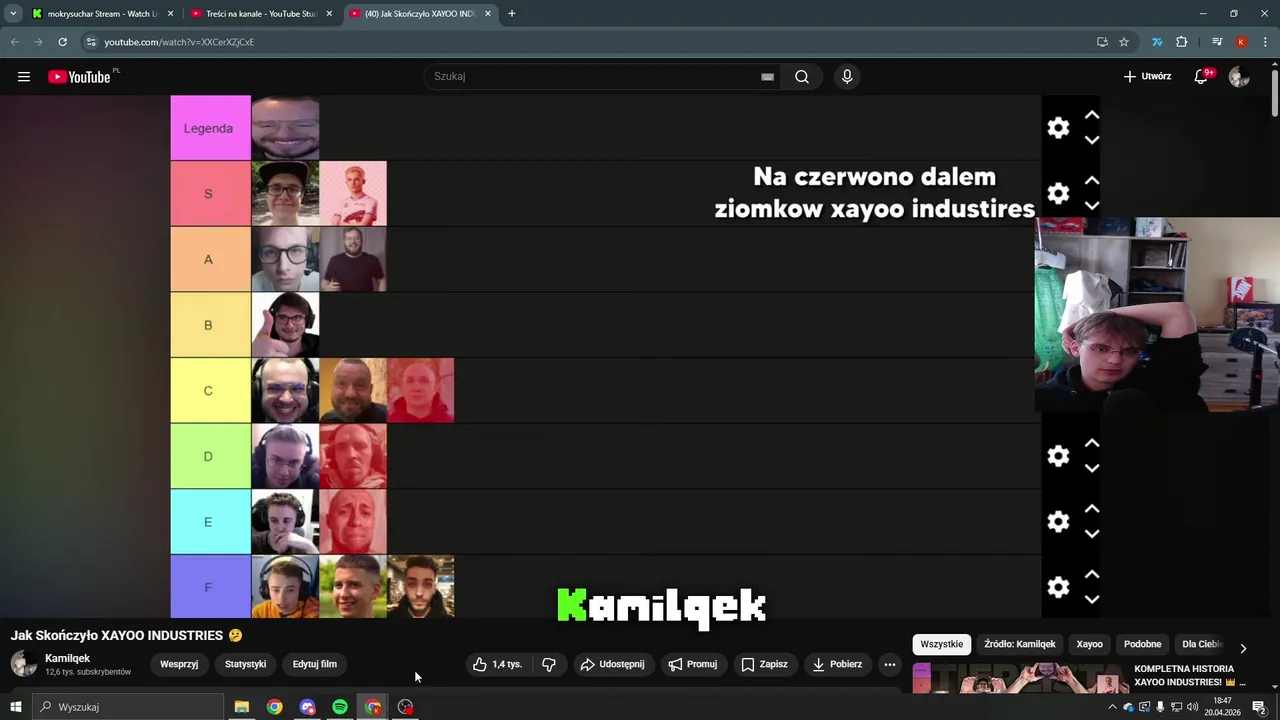Toggle Zapisz to save the video
The width and height of the screenshot is (1280, 720).
[x=764, y=664]
